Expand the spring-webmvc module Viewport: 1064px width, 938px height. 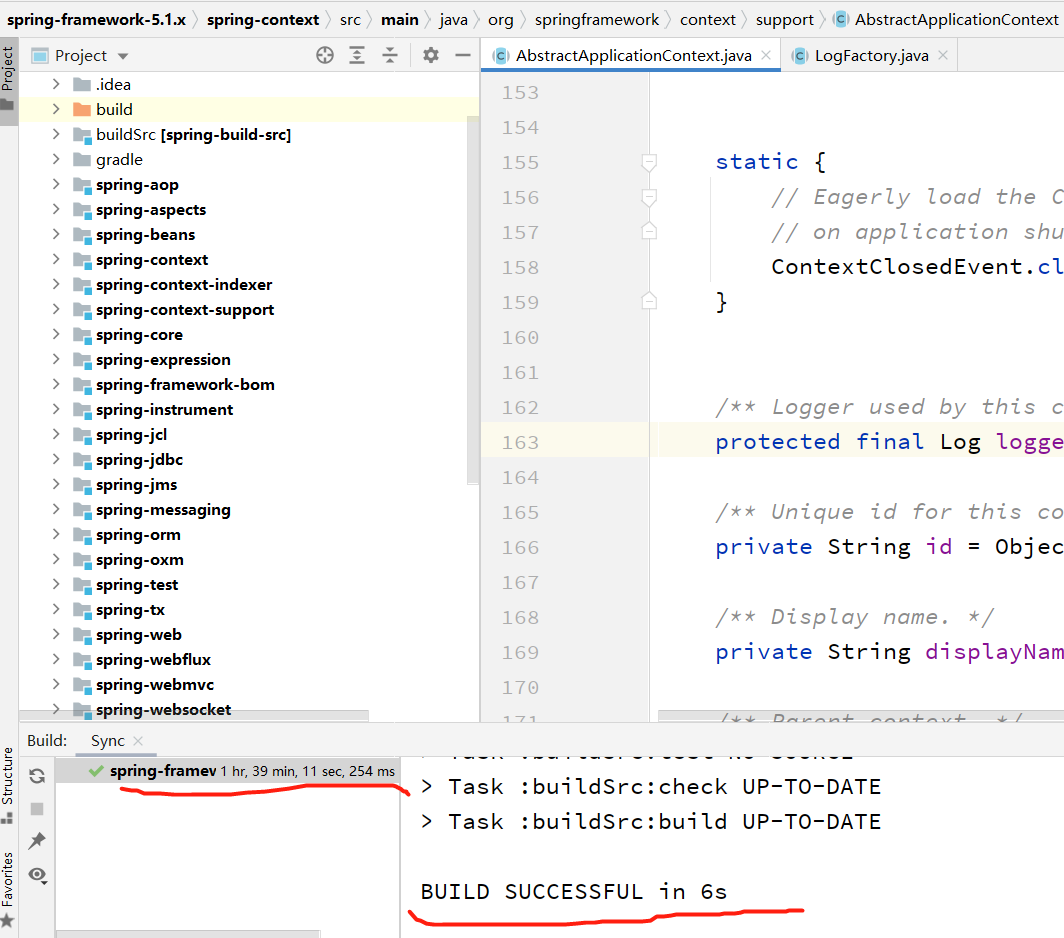(x=56, y=684)
